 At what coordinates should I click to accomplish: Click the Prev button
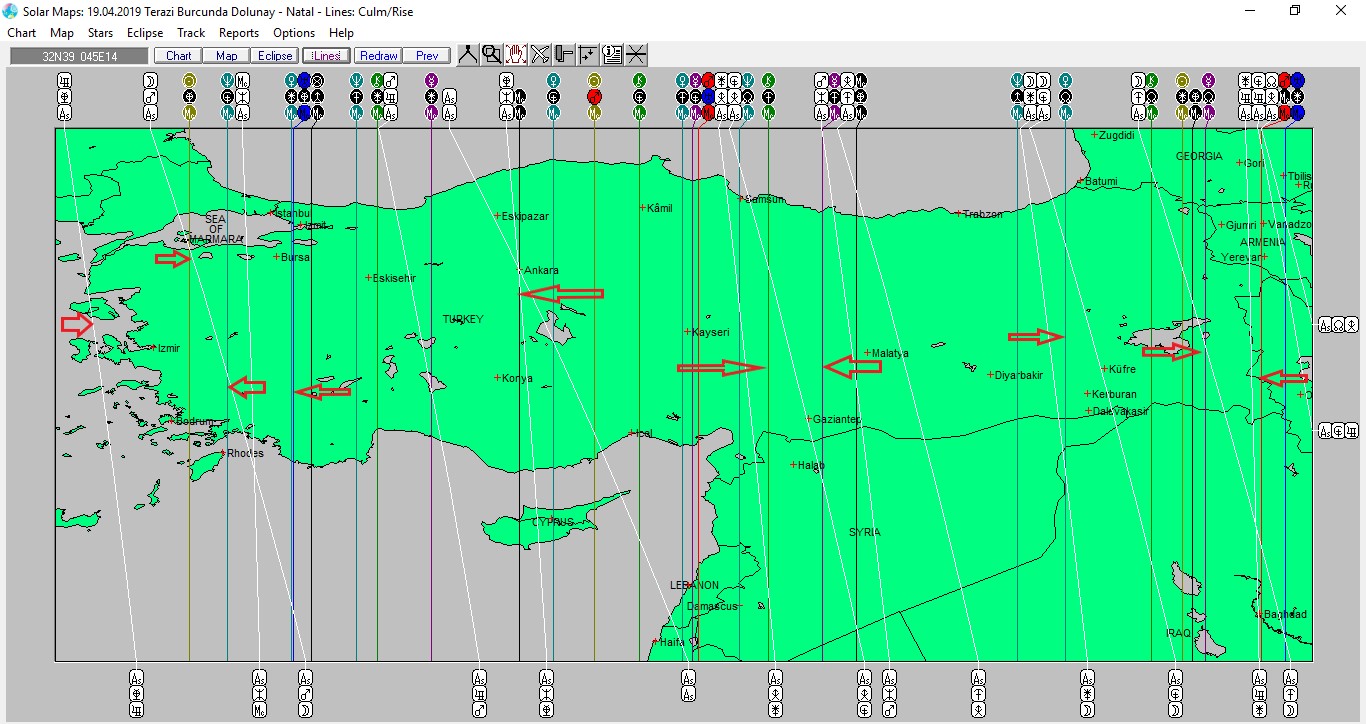click(427, 56)
